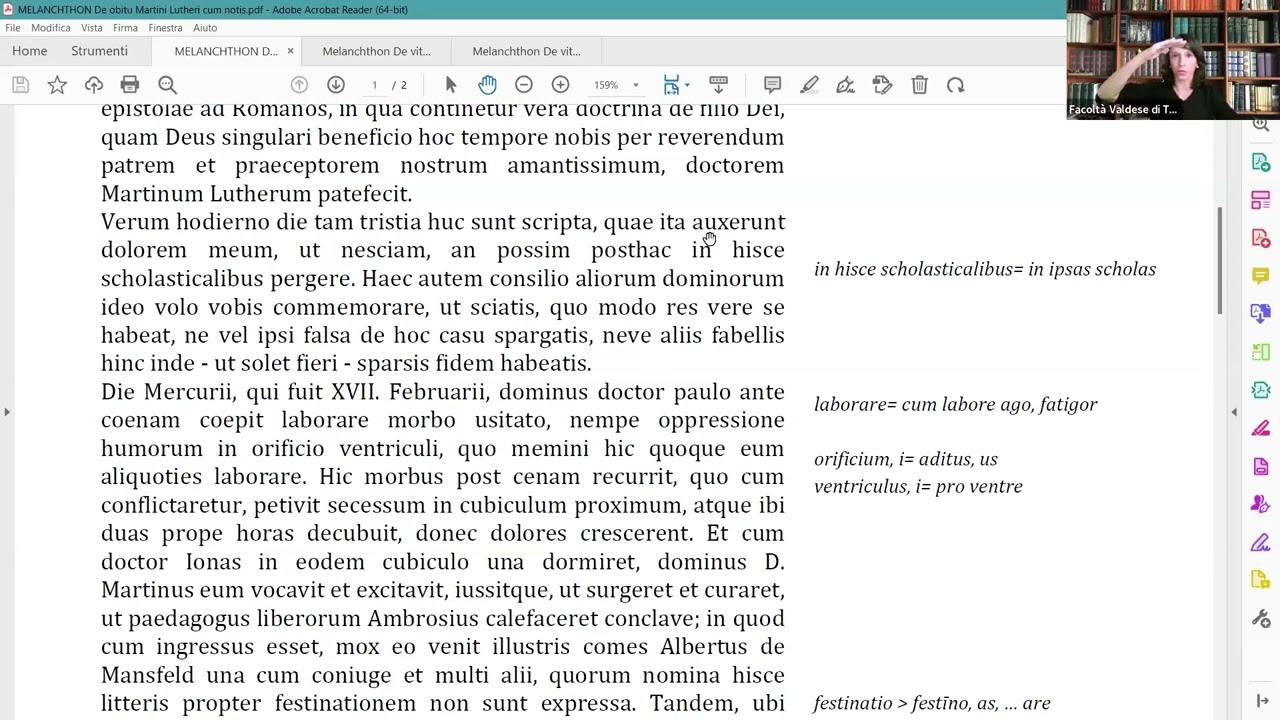Screen dimensions: 1280x720
Task: Go to previous page arrow
Action: click(299, 85)
